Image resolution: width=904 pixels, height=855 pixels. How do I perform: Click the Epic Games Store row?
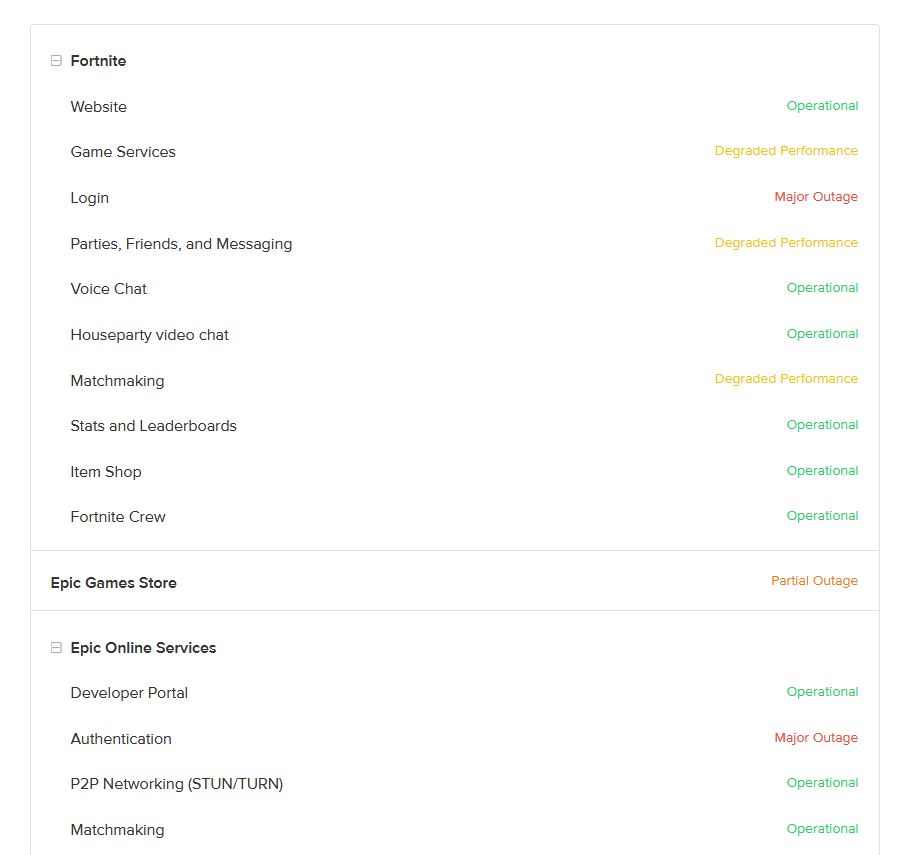(x=114, y=583)
